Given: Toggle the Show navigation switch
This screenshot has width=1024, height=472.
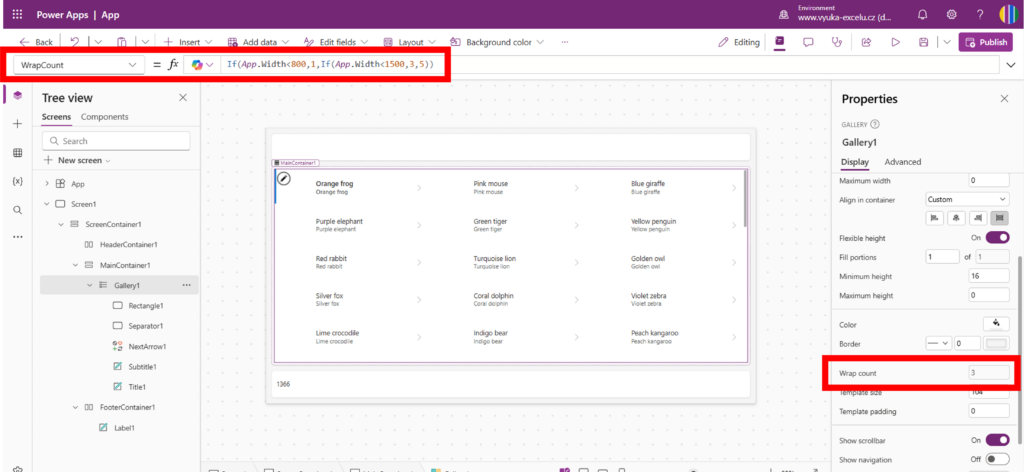Looking at the screenshot, I should [997, 459].
